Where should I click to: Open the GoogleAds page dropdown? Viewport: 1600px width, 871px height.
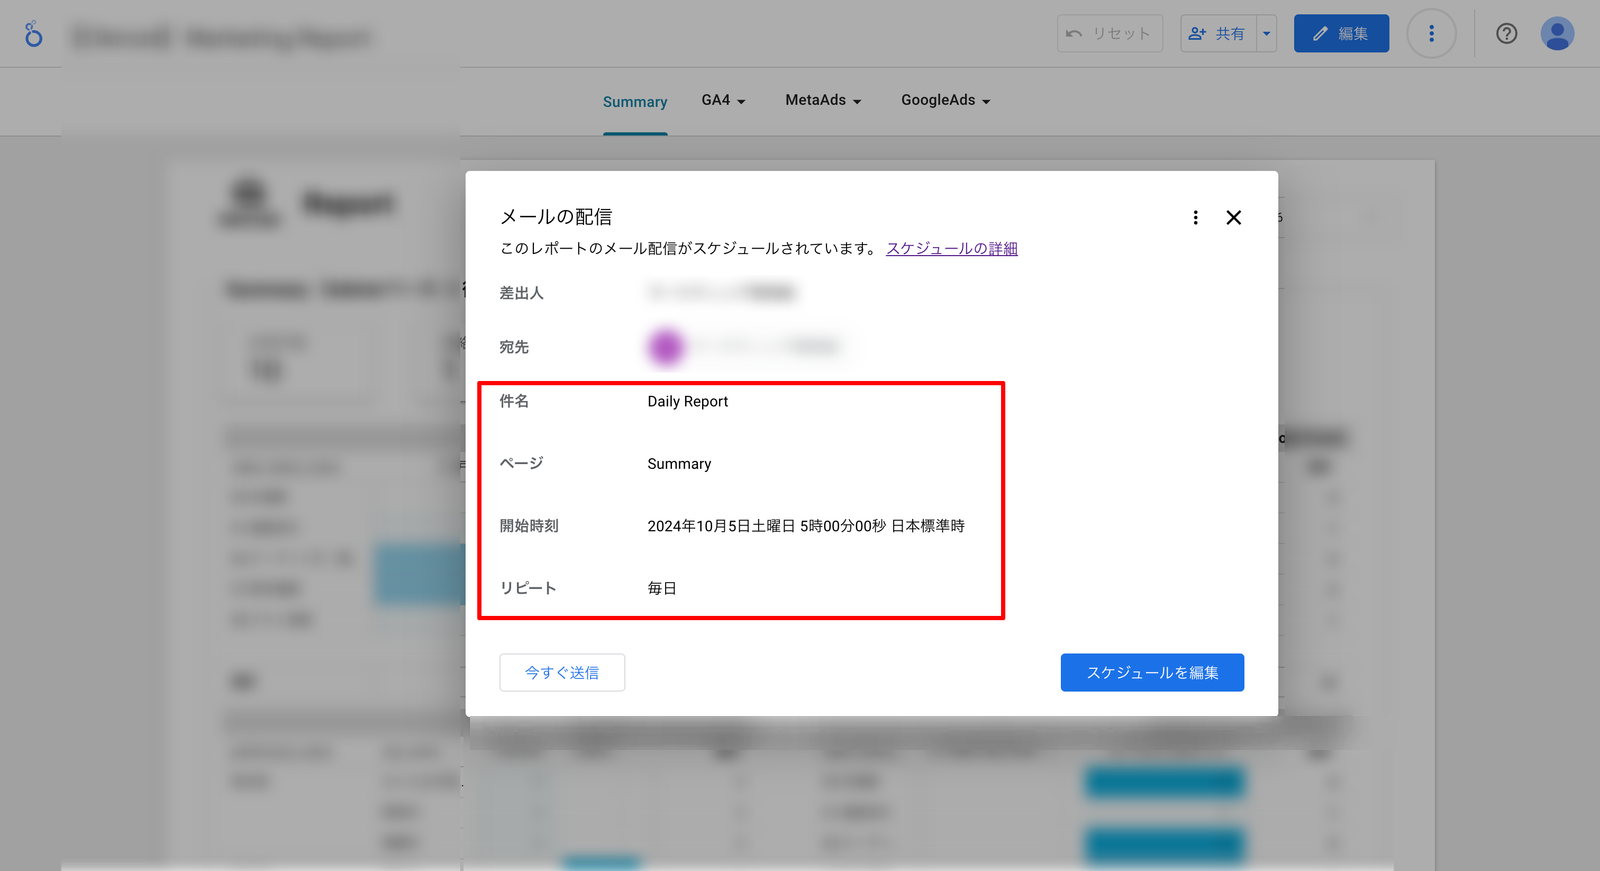click(945, 100)
